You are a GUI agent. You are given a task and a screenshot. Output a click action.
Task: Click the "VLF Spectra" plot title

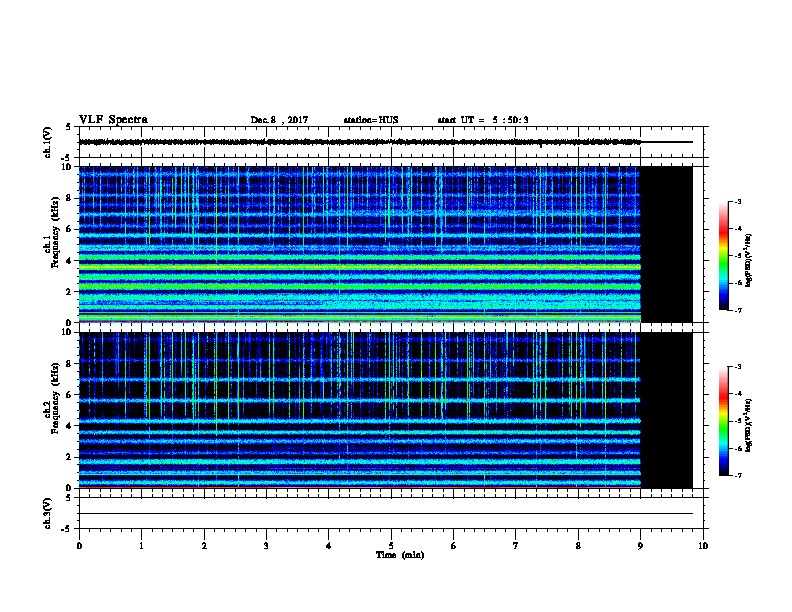[x=113, y=119]
